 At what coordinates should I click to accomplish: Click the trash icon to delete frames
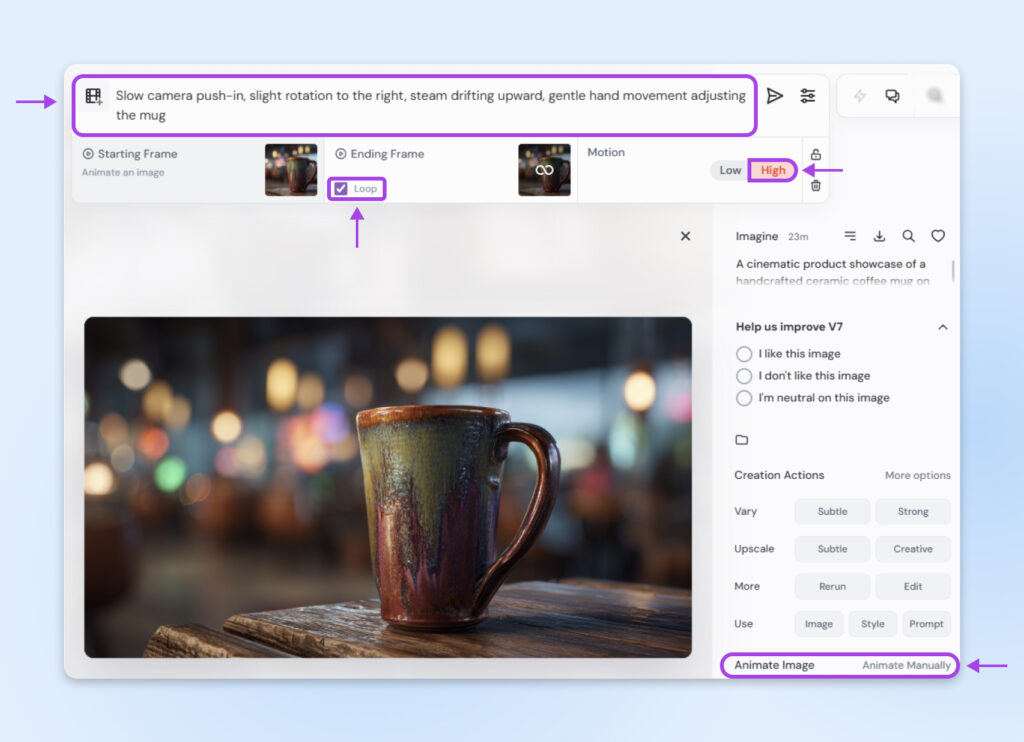(816, 185)
